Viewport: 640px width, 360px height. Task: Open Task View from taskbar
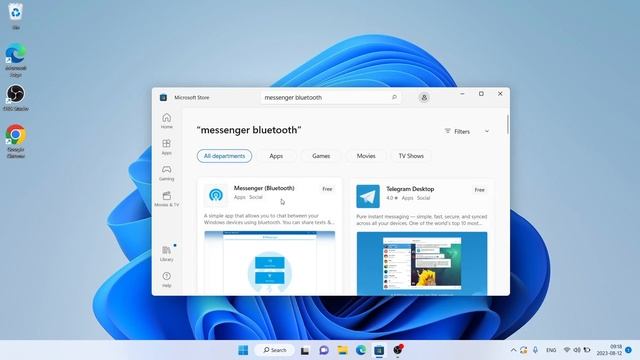[304, 350]
